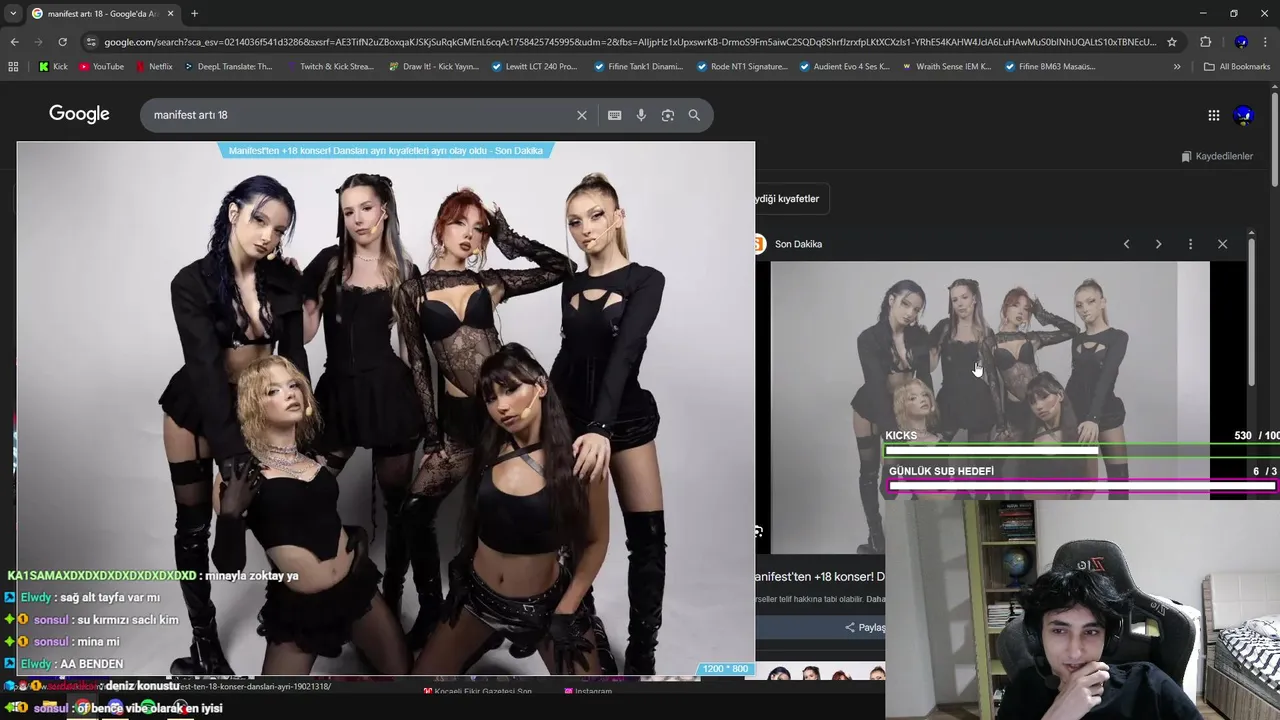Open Chrome apps grid in bookmarks bar
Image resolution: width=1280 pixels, height=720 pixels.
pyautogui.click(x=13, y=67)
